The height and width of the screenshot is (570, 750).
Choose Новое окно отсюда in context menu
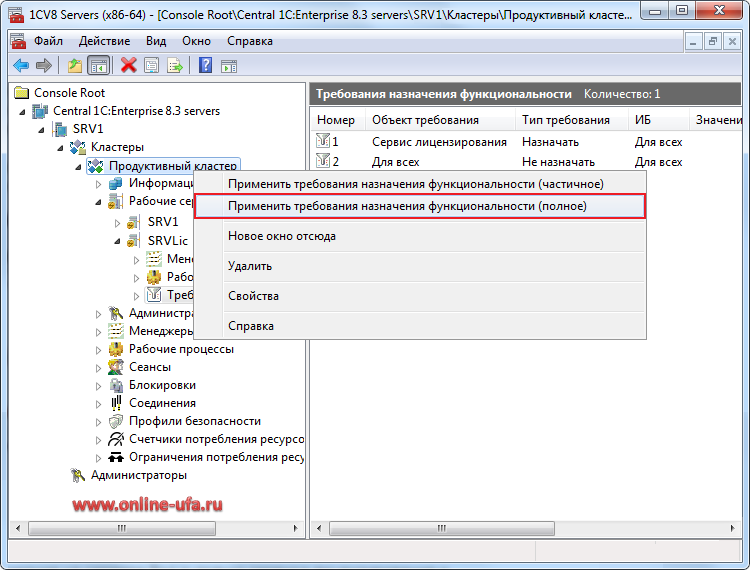tap(420, 236)
